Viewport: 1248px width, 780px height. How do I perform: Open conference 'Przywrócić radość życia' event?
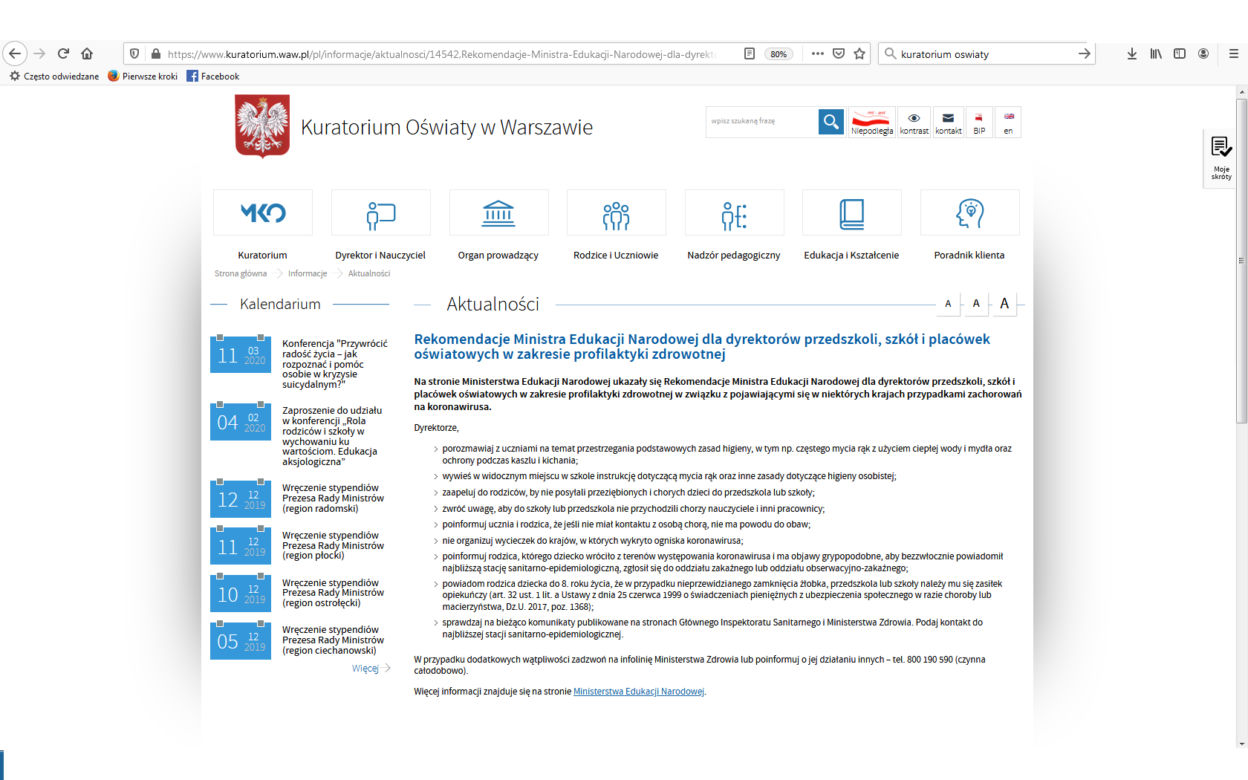335,363
